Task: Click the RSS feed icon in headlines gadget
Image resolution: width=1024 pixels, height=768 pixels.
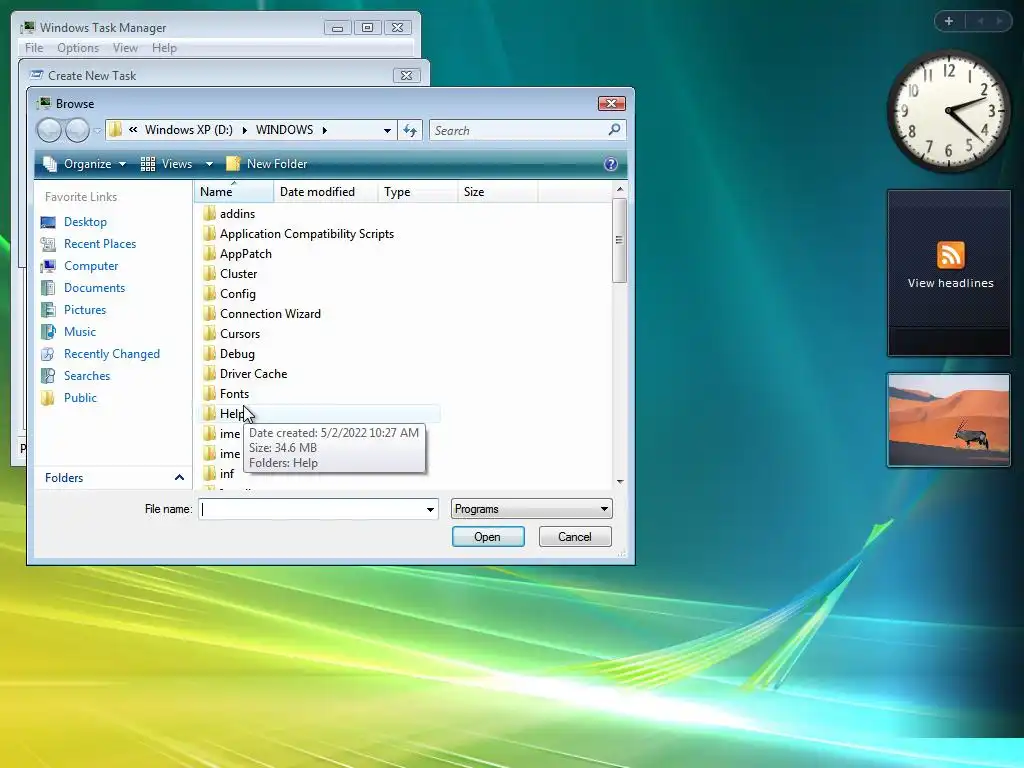Action: tap(950, 255)
